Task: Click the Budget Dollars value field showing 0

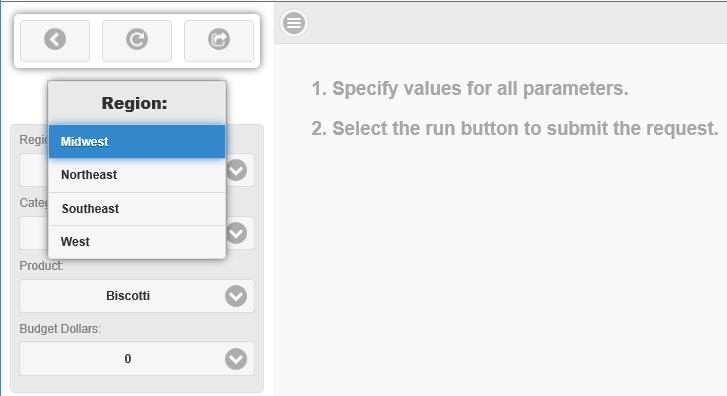Action: (x=137, y=359)
